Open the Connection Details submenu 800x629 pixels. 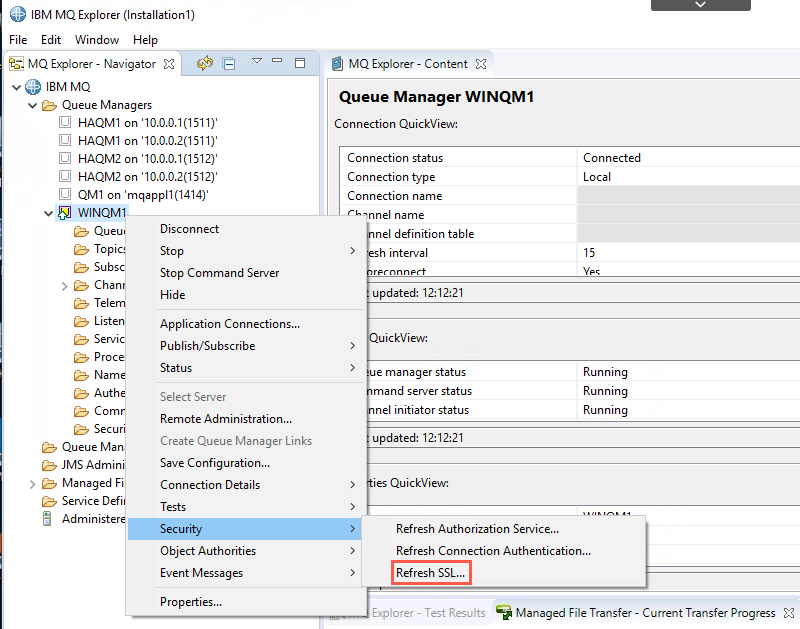[x=244, y=485]
